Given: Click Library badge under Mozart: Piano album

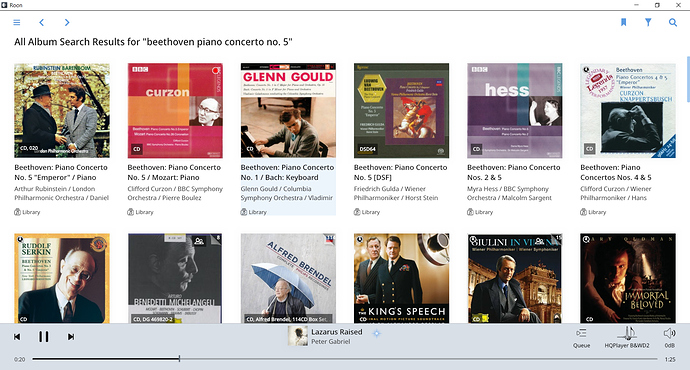Looking at the screenshot, I should click(x=140, y=212).
